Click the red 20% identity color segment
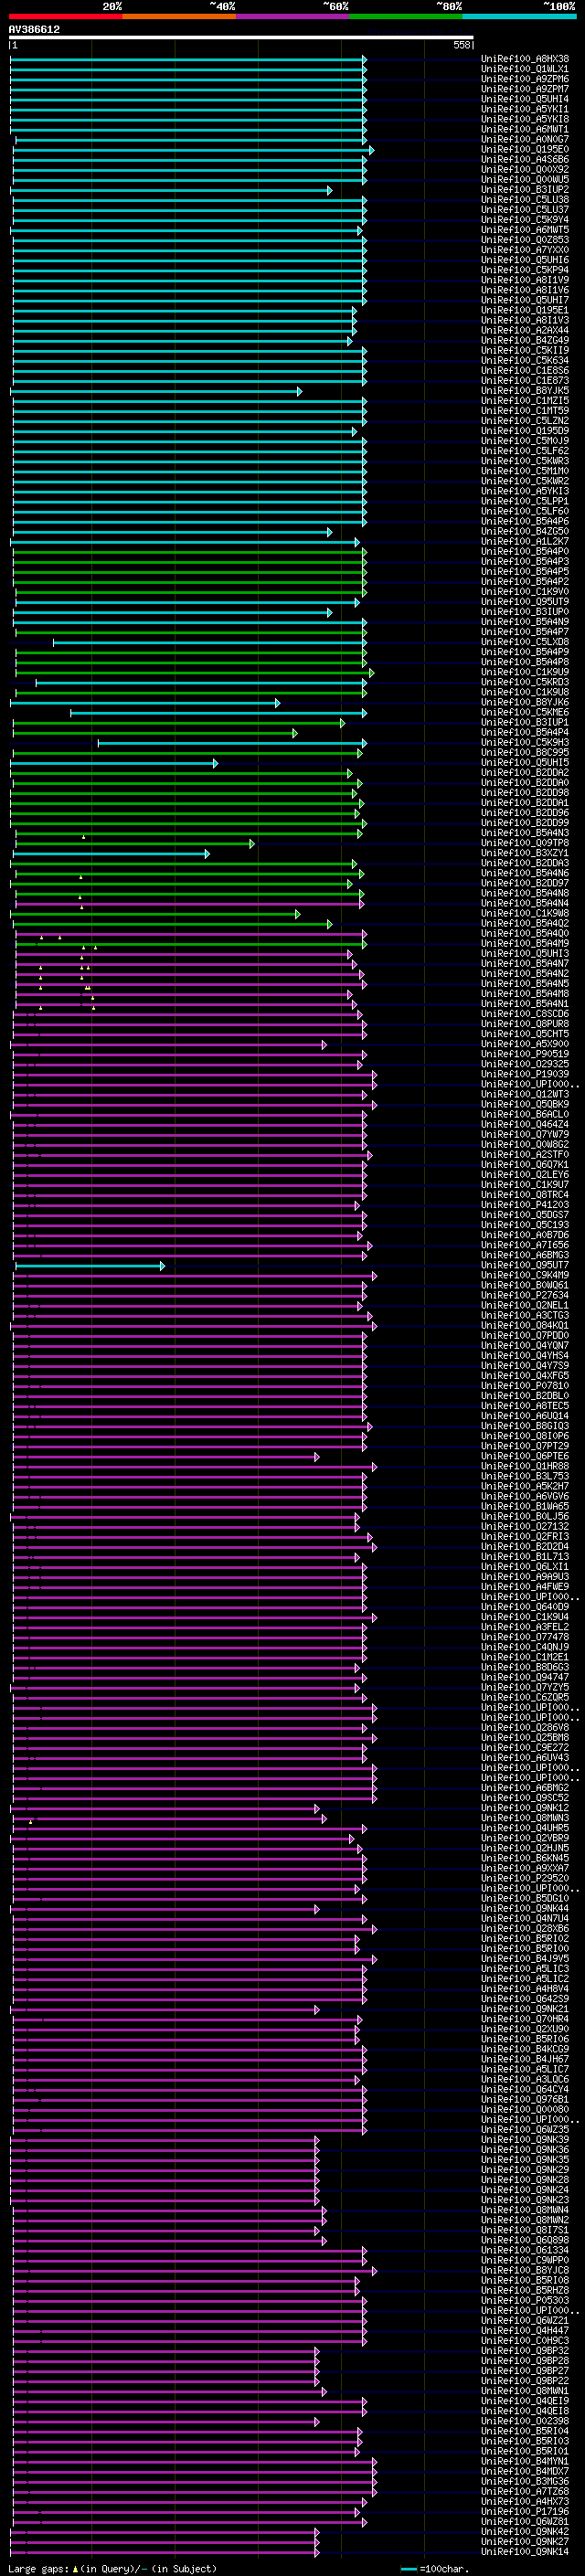The height and width of the screenshot is (2576, 585). (x=65, y=16)
